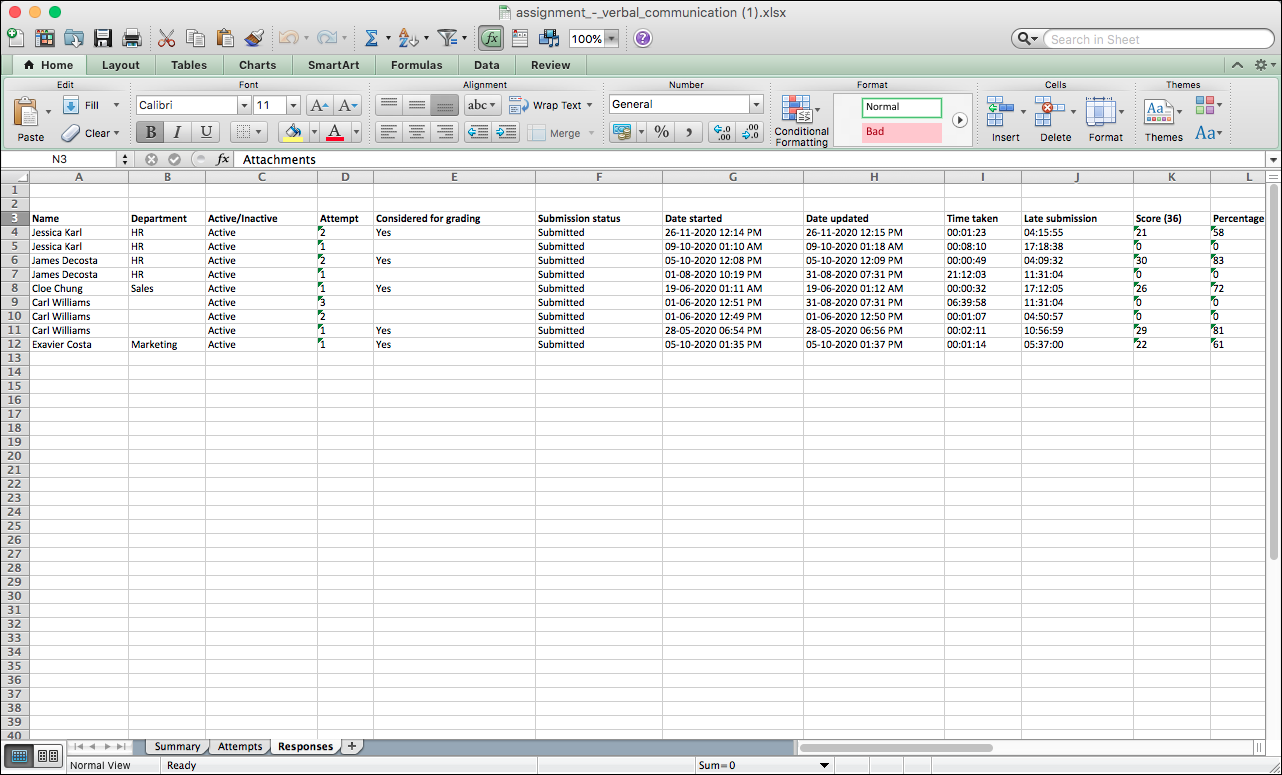The width and height of the screenshot is (1282, 775).
Task: Click the increase indent icon
Action: pos(506,132)
